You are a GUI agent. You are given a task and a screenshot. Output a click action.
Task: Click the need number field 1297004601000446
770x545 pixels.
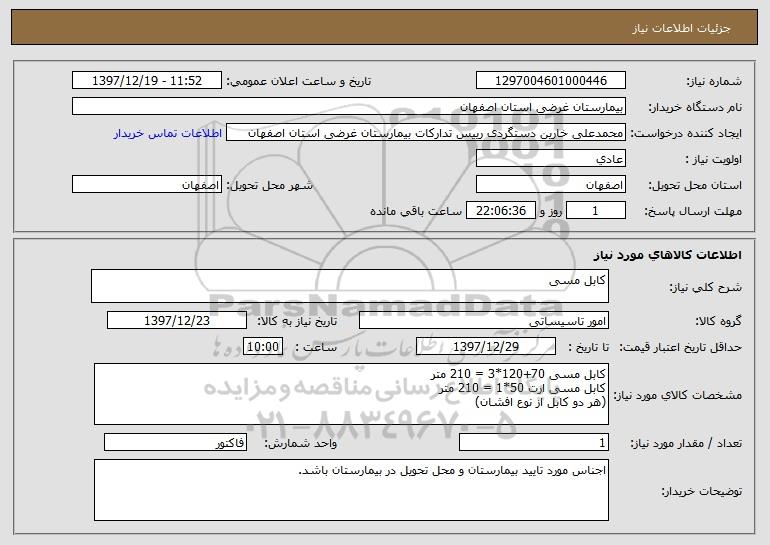point(550,80)
